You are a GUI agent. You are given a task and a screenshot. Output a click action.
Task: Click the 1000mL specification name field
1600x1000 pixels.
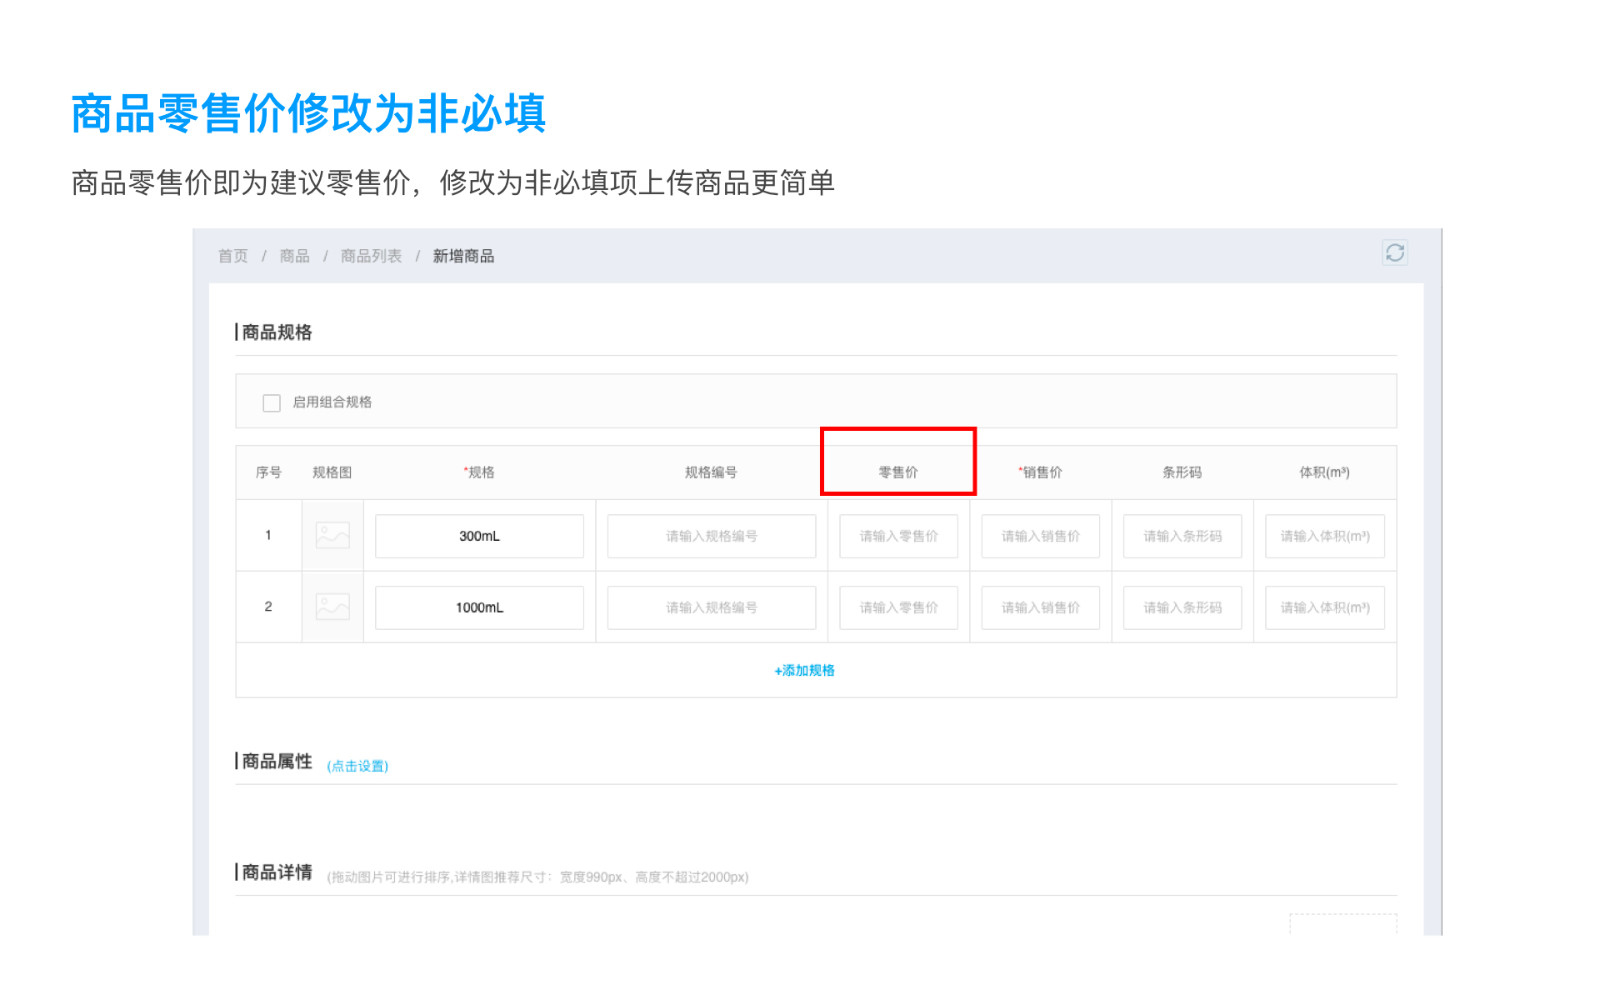click(479, 608)
